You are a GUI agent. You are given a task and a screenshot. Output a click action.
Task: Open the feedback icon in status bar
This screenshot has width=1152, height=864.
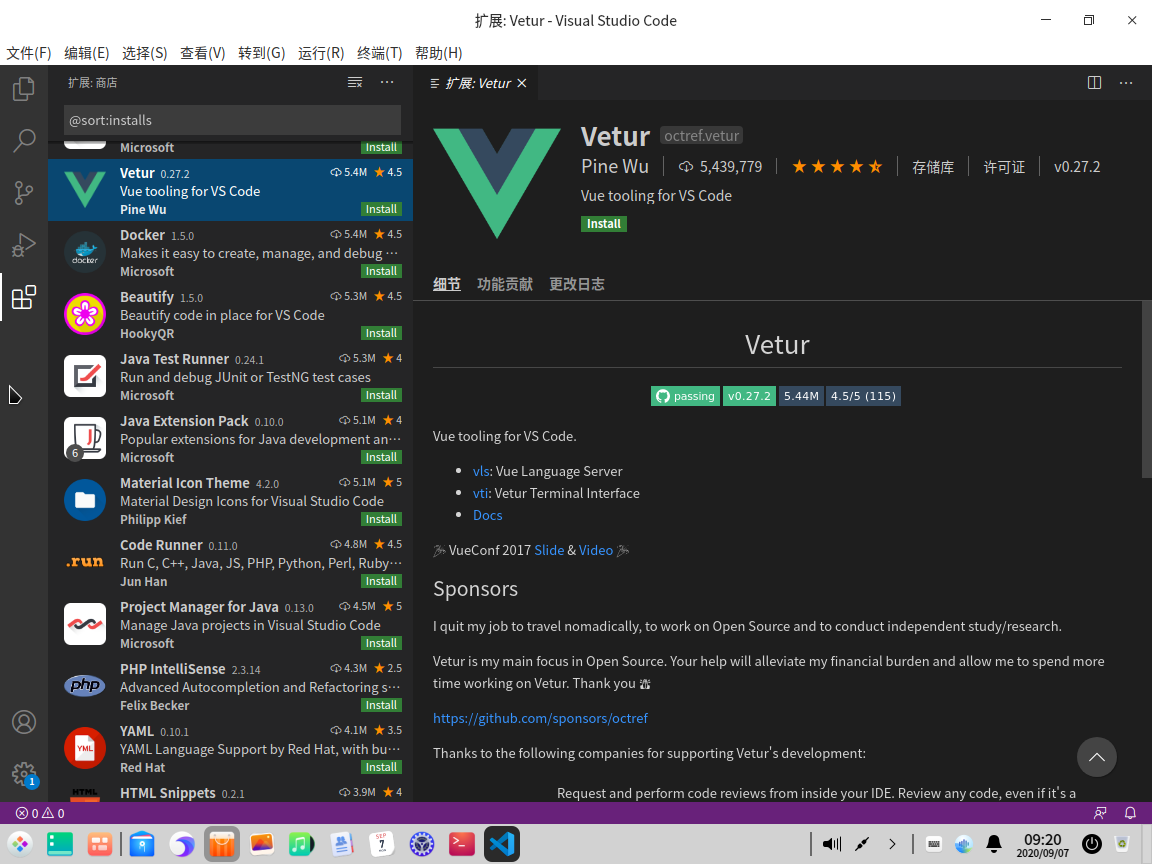(1100, 813)
